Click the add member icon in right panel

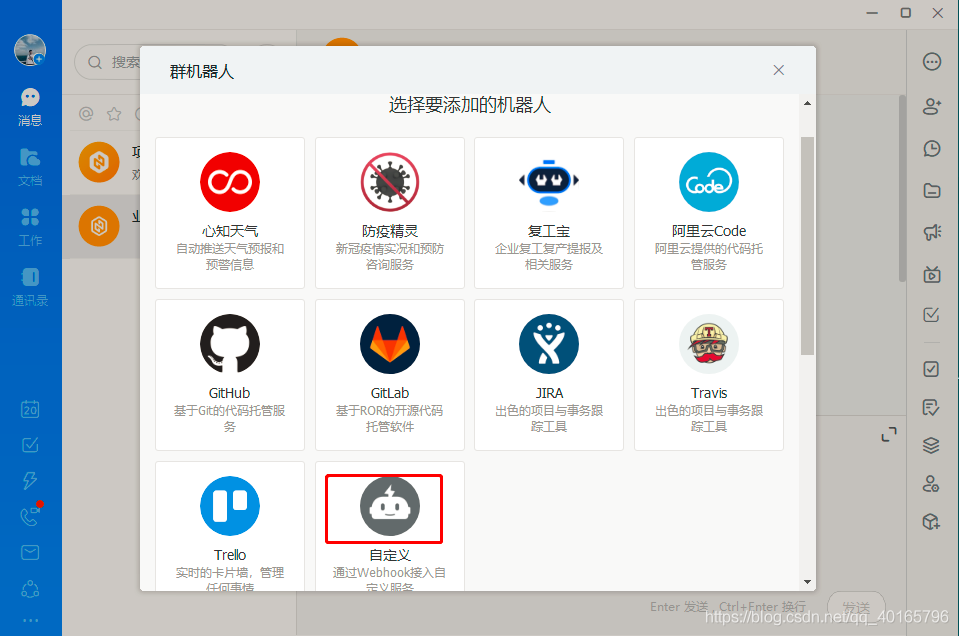coord(931,106)
